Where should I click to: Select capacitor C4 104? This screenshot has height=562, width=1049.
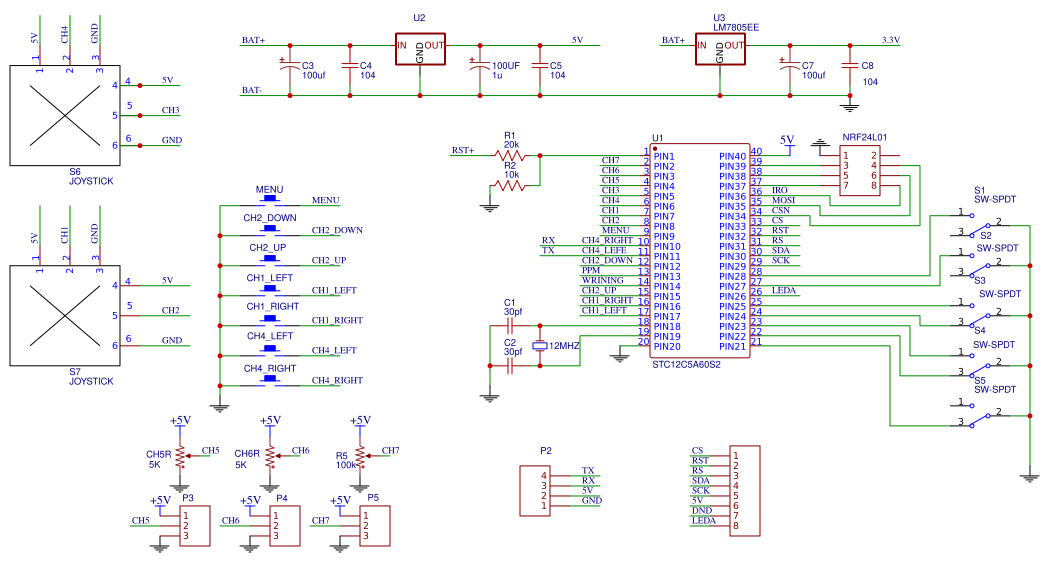[349, 66]
